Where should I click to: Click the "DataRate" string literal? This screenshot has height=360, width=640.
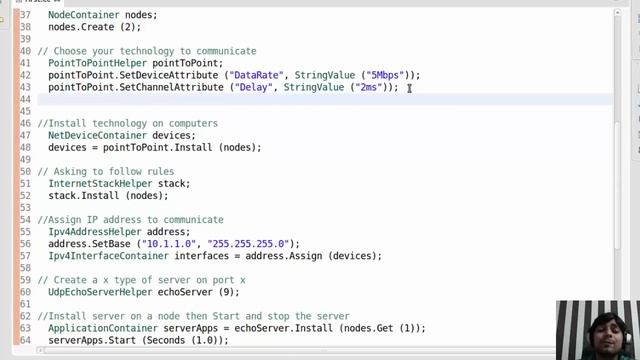tap(256, 75)
